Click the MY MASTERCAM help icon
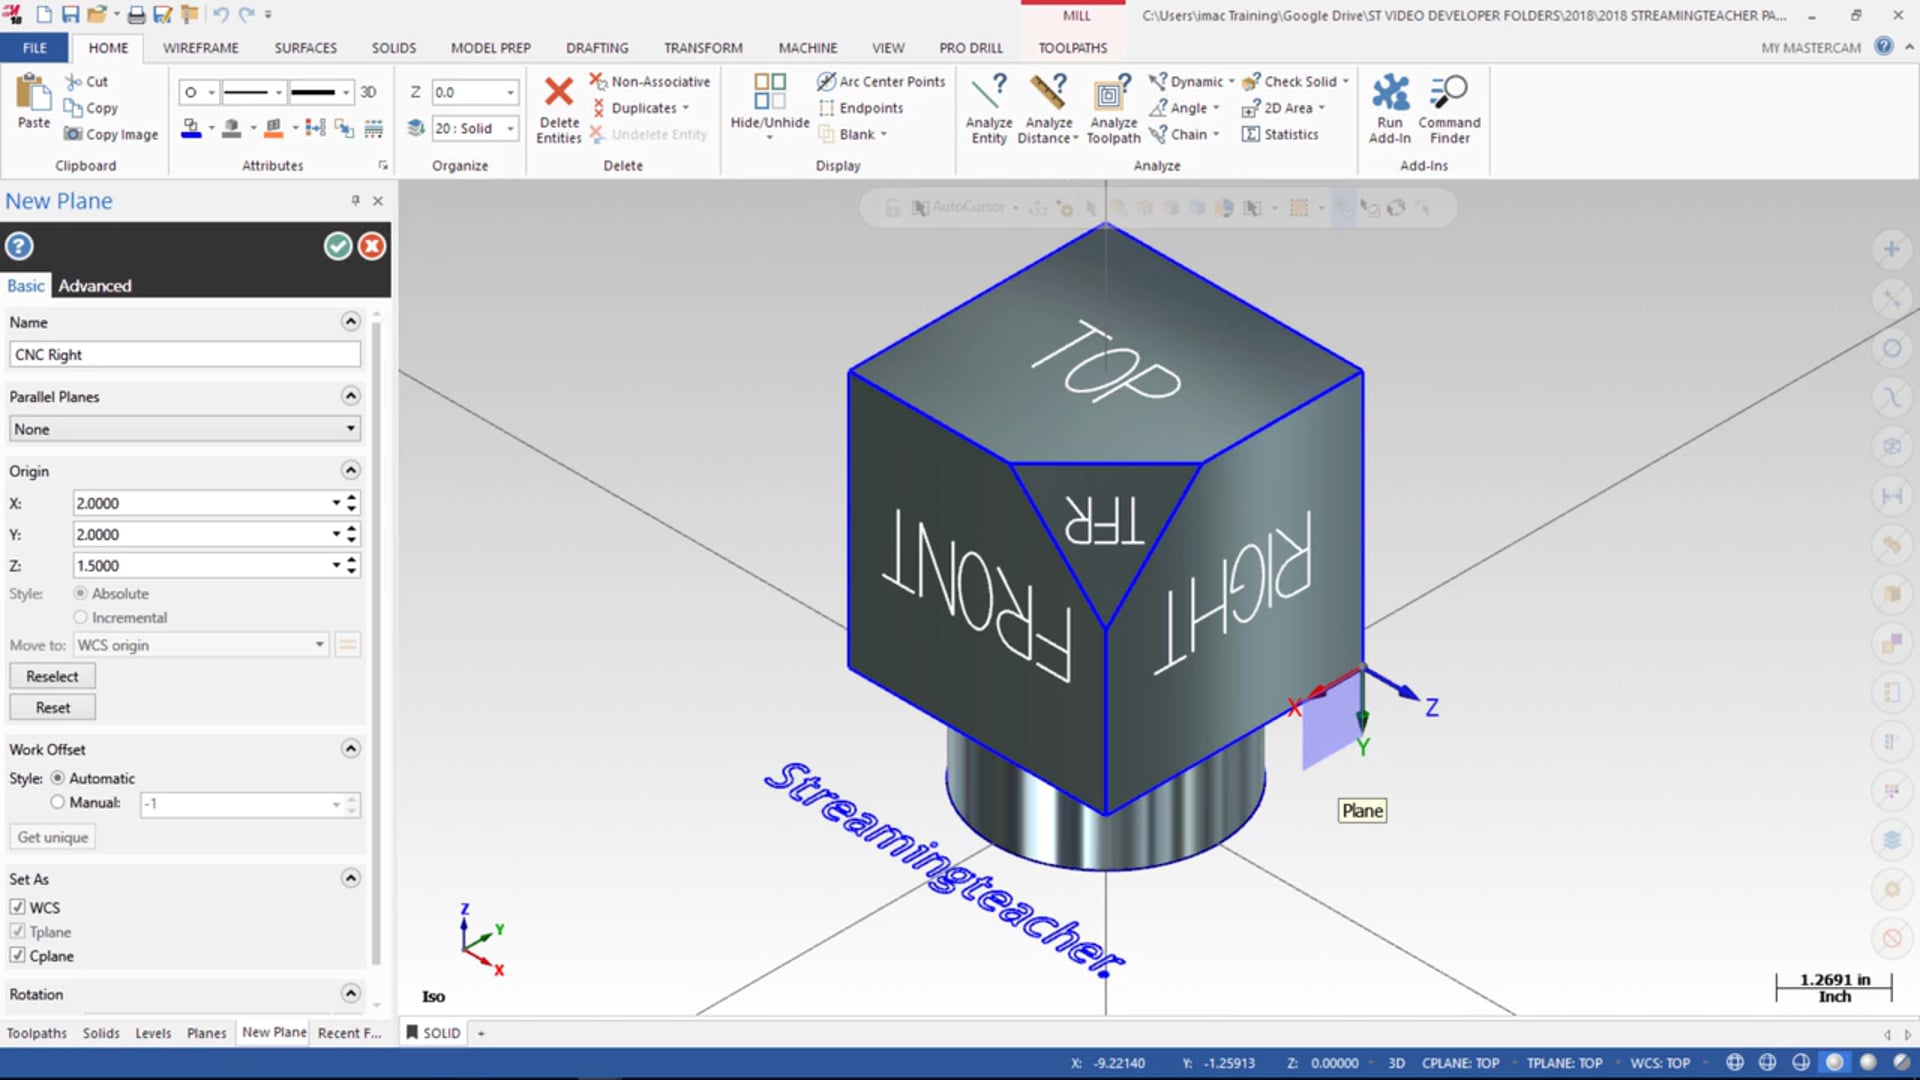 point(1884,46)
